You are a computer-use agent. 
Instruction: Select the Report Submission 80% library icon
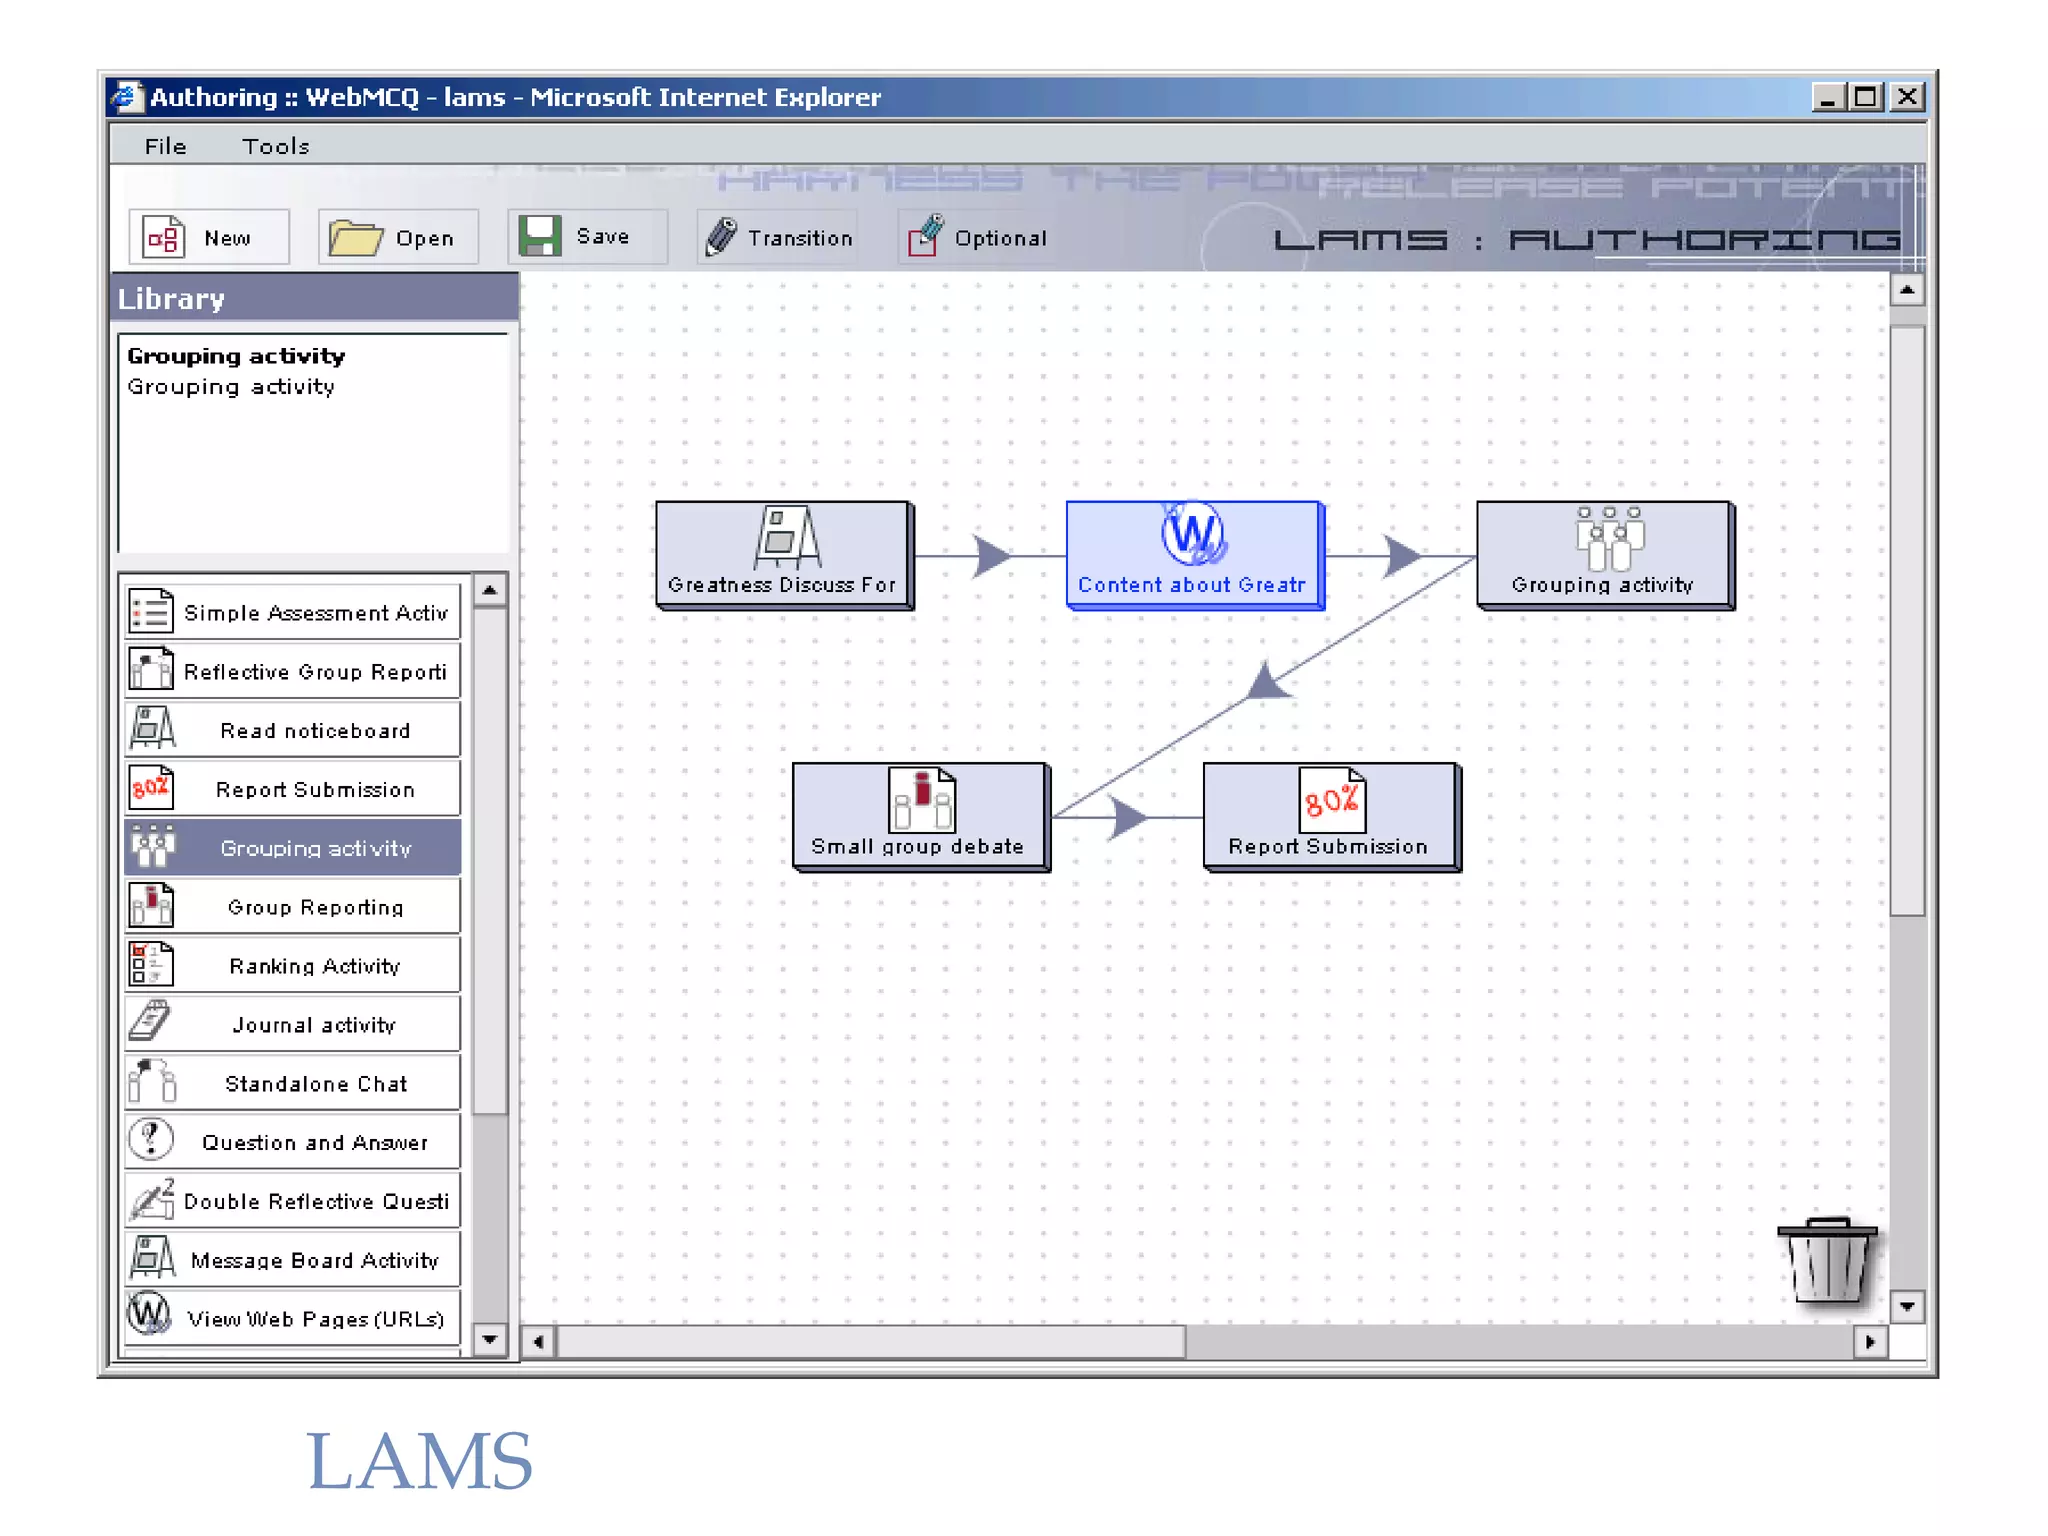(152, 789)
